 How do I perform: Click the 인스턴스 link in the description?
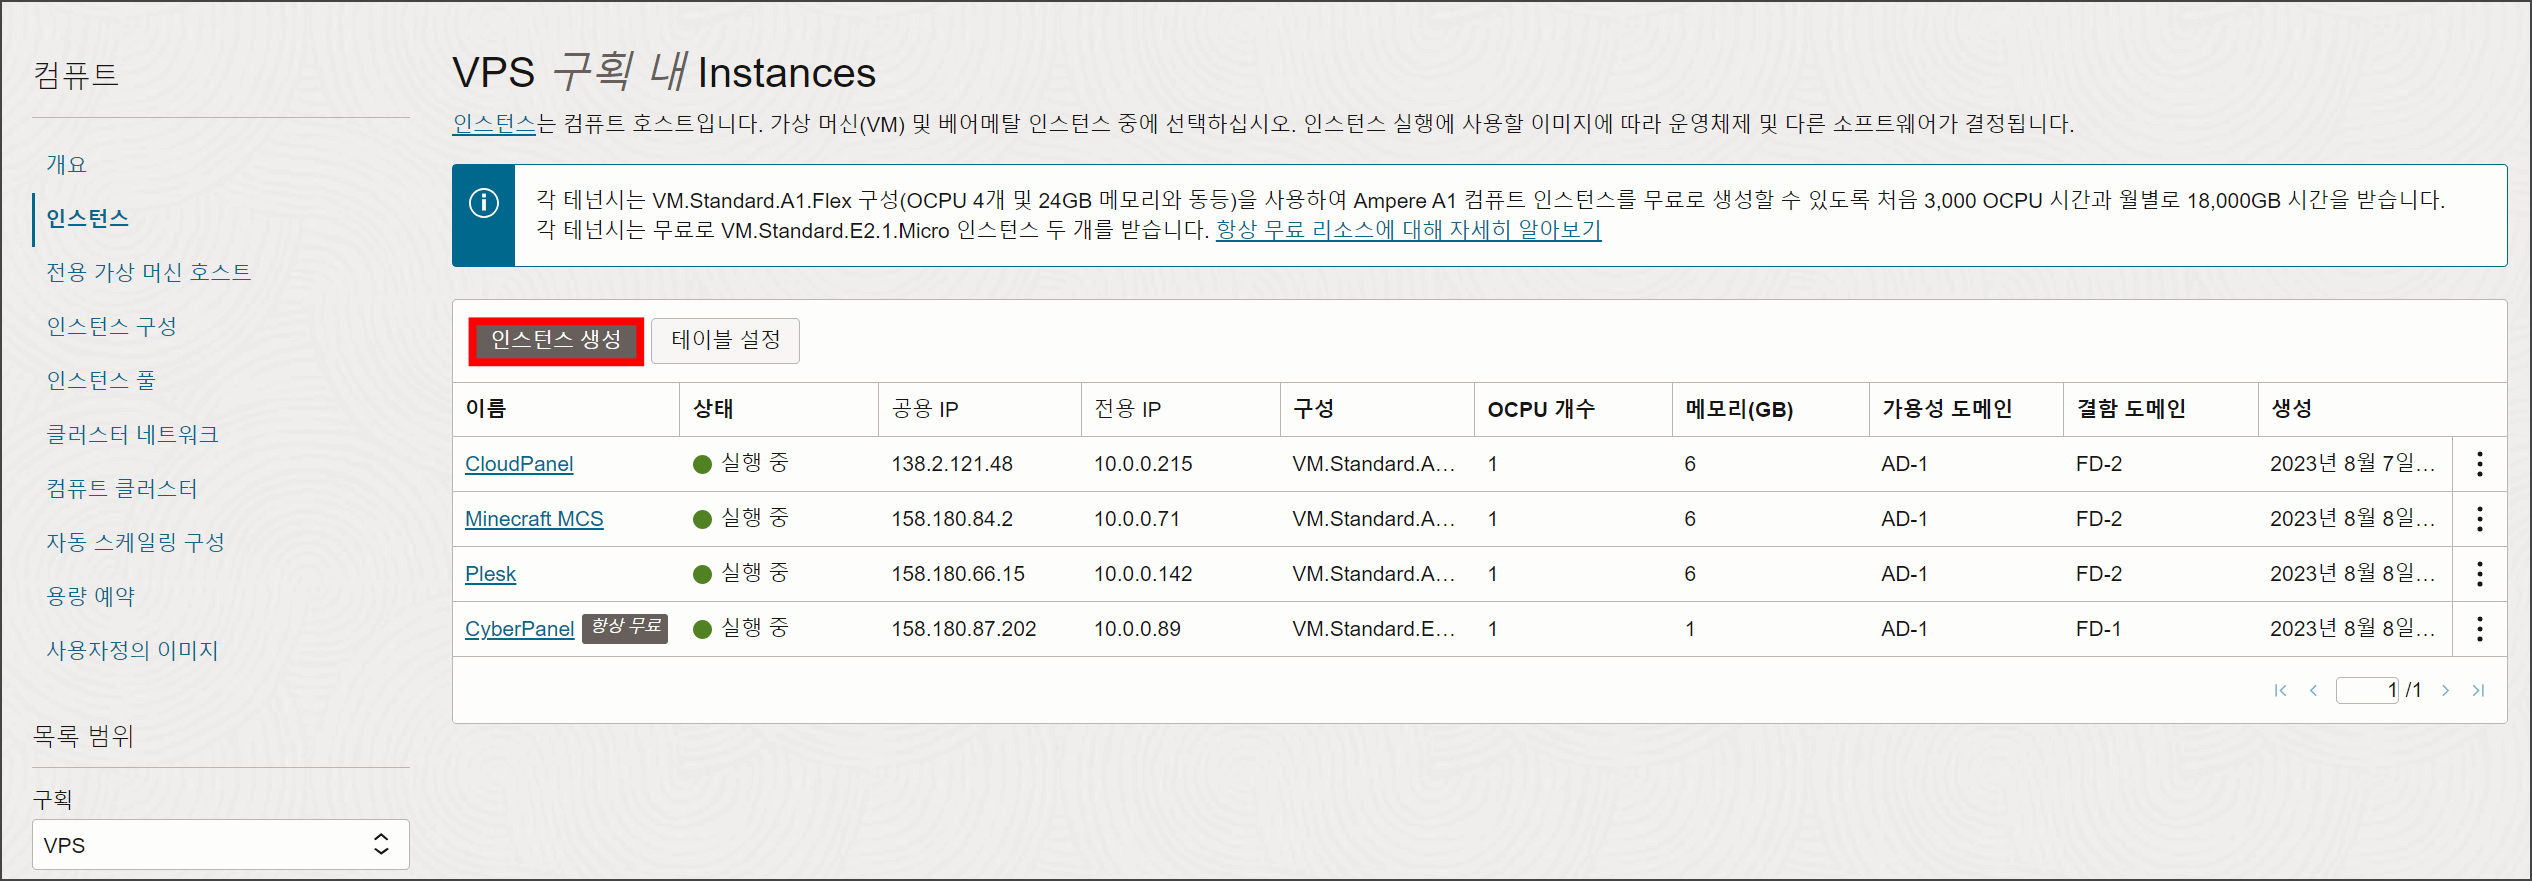(x=494, y=124)
